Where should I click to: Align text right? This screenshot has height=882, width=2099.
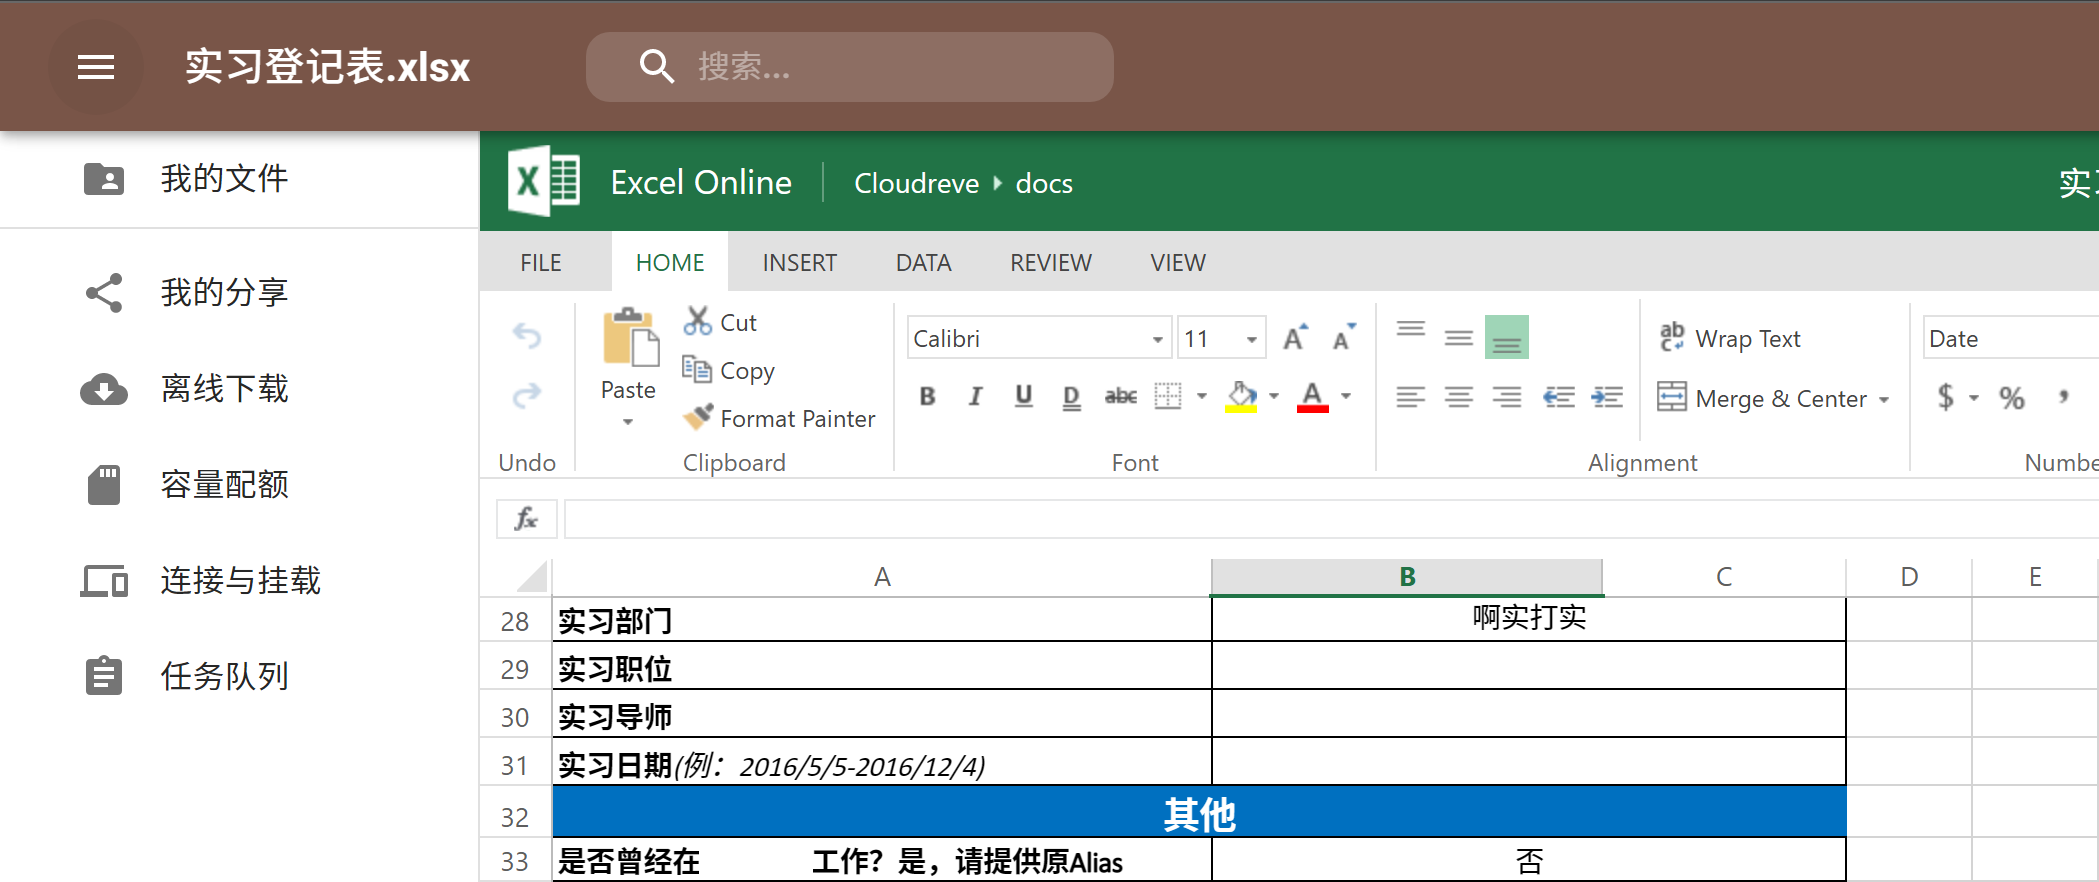click(1507, 397)
